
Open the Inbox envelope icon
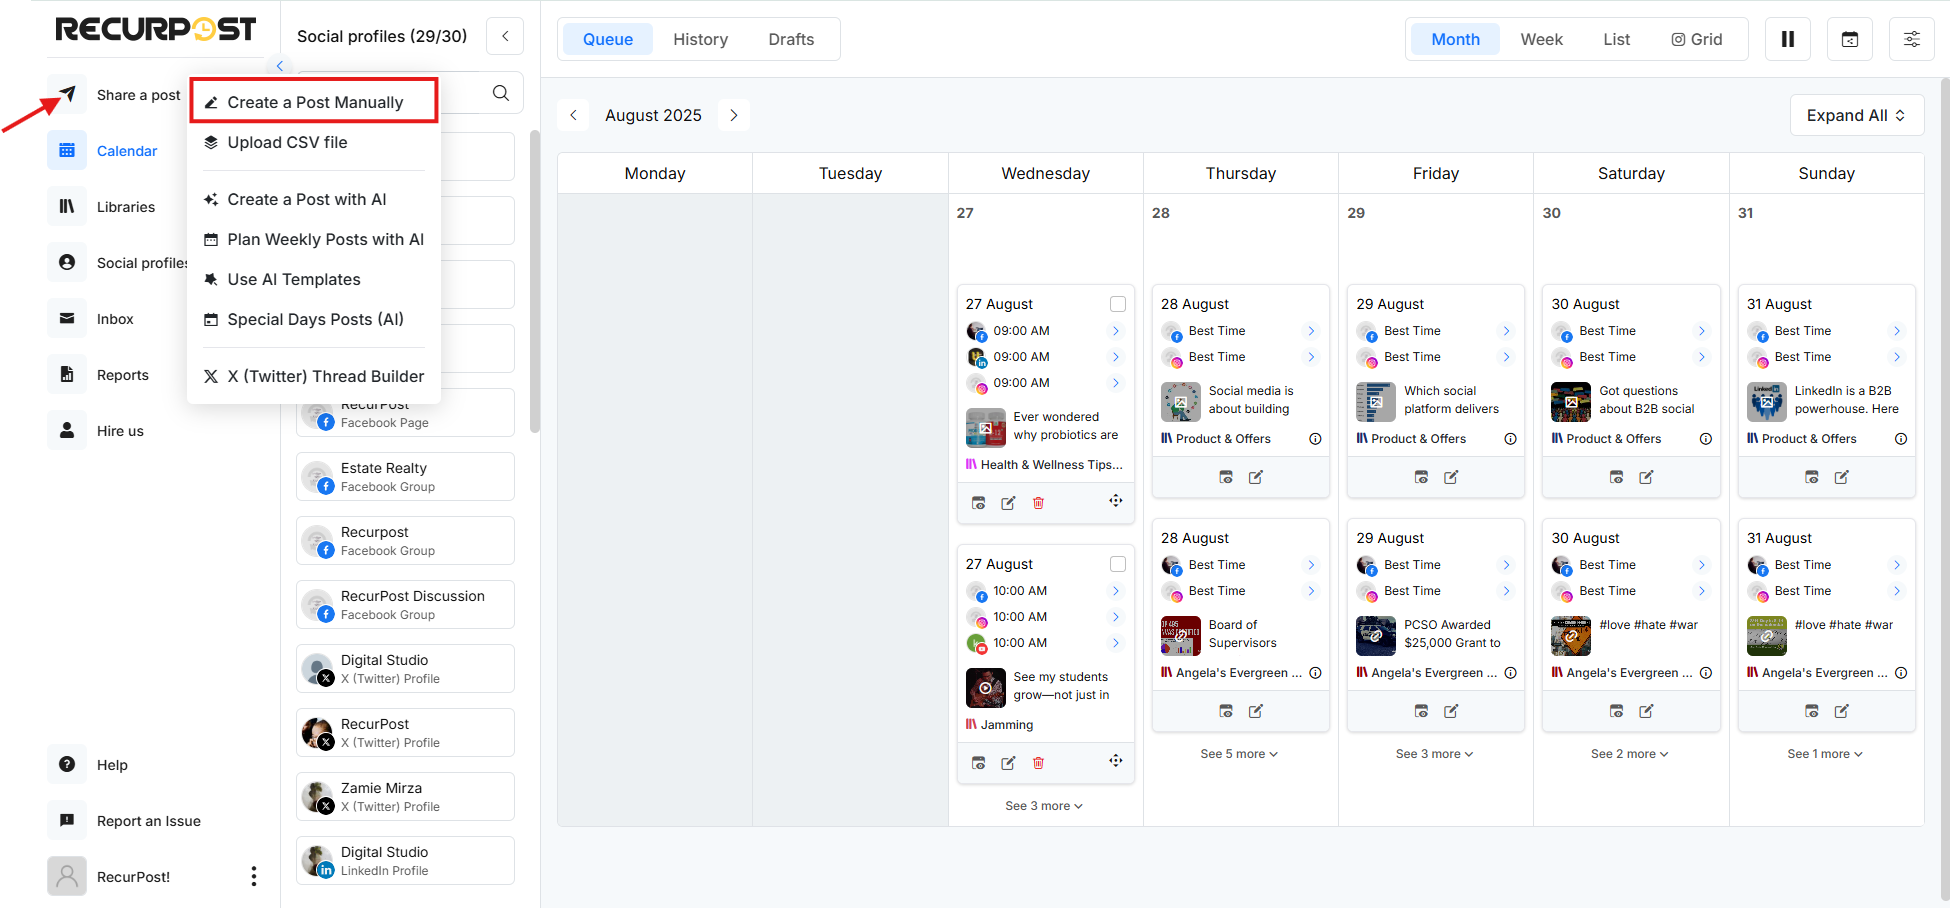pyautogui.click(x=67, y=319)
